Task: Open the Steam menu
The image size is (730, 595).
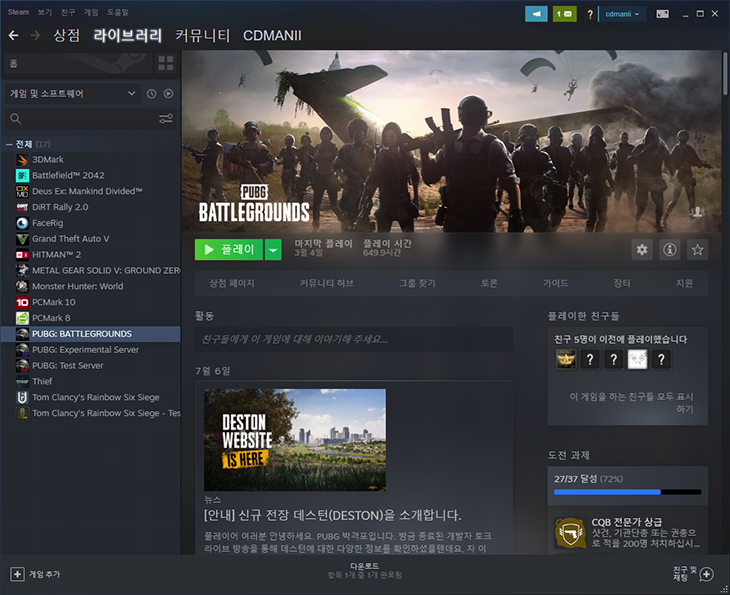Action: point(18,12)
